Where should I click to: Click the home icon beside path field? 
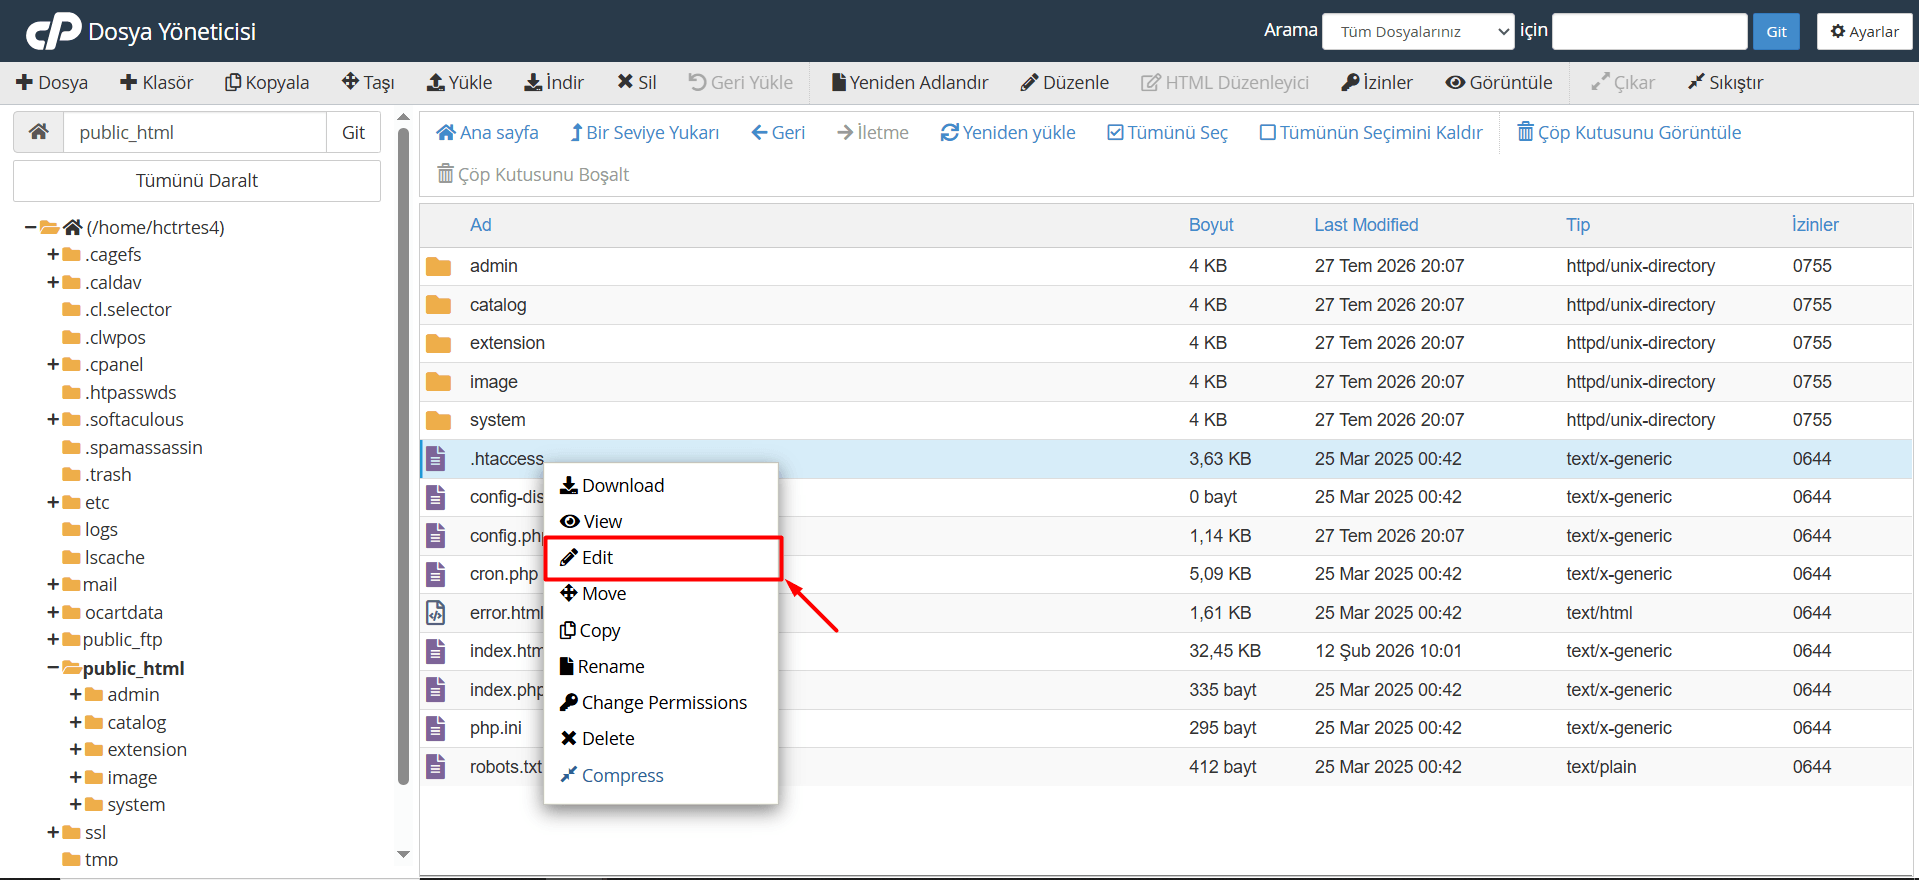39,132
